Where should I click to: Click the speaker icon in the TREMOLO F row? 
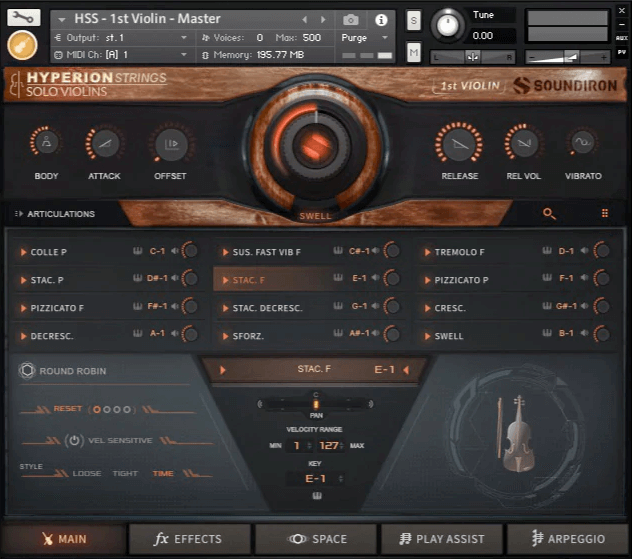584,251
